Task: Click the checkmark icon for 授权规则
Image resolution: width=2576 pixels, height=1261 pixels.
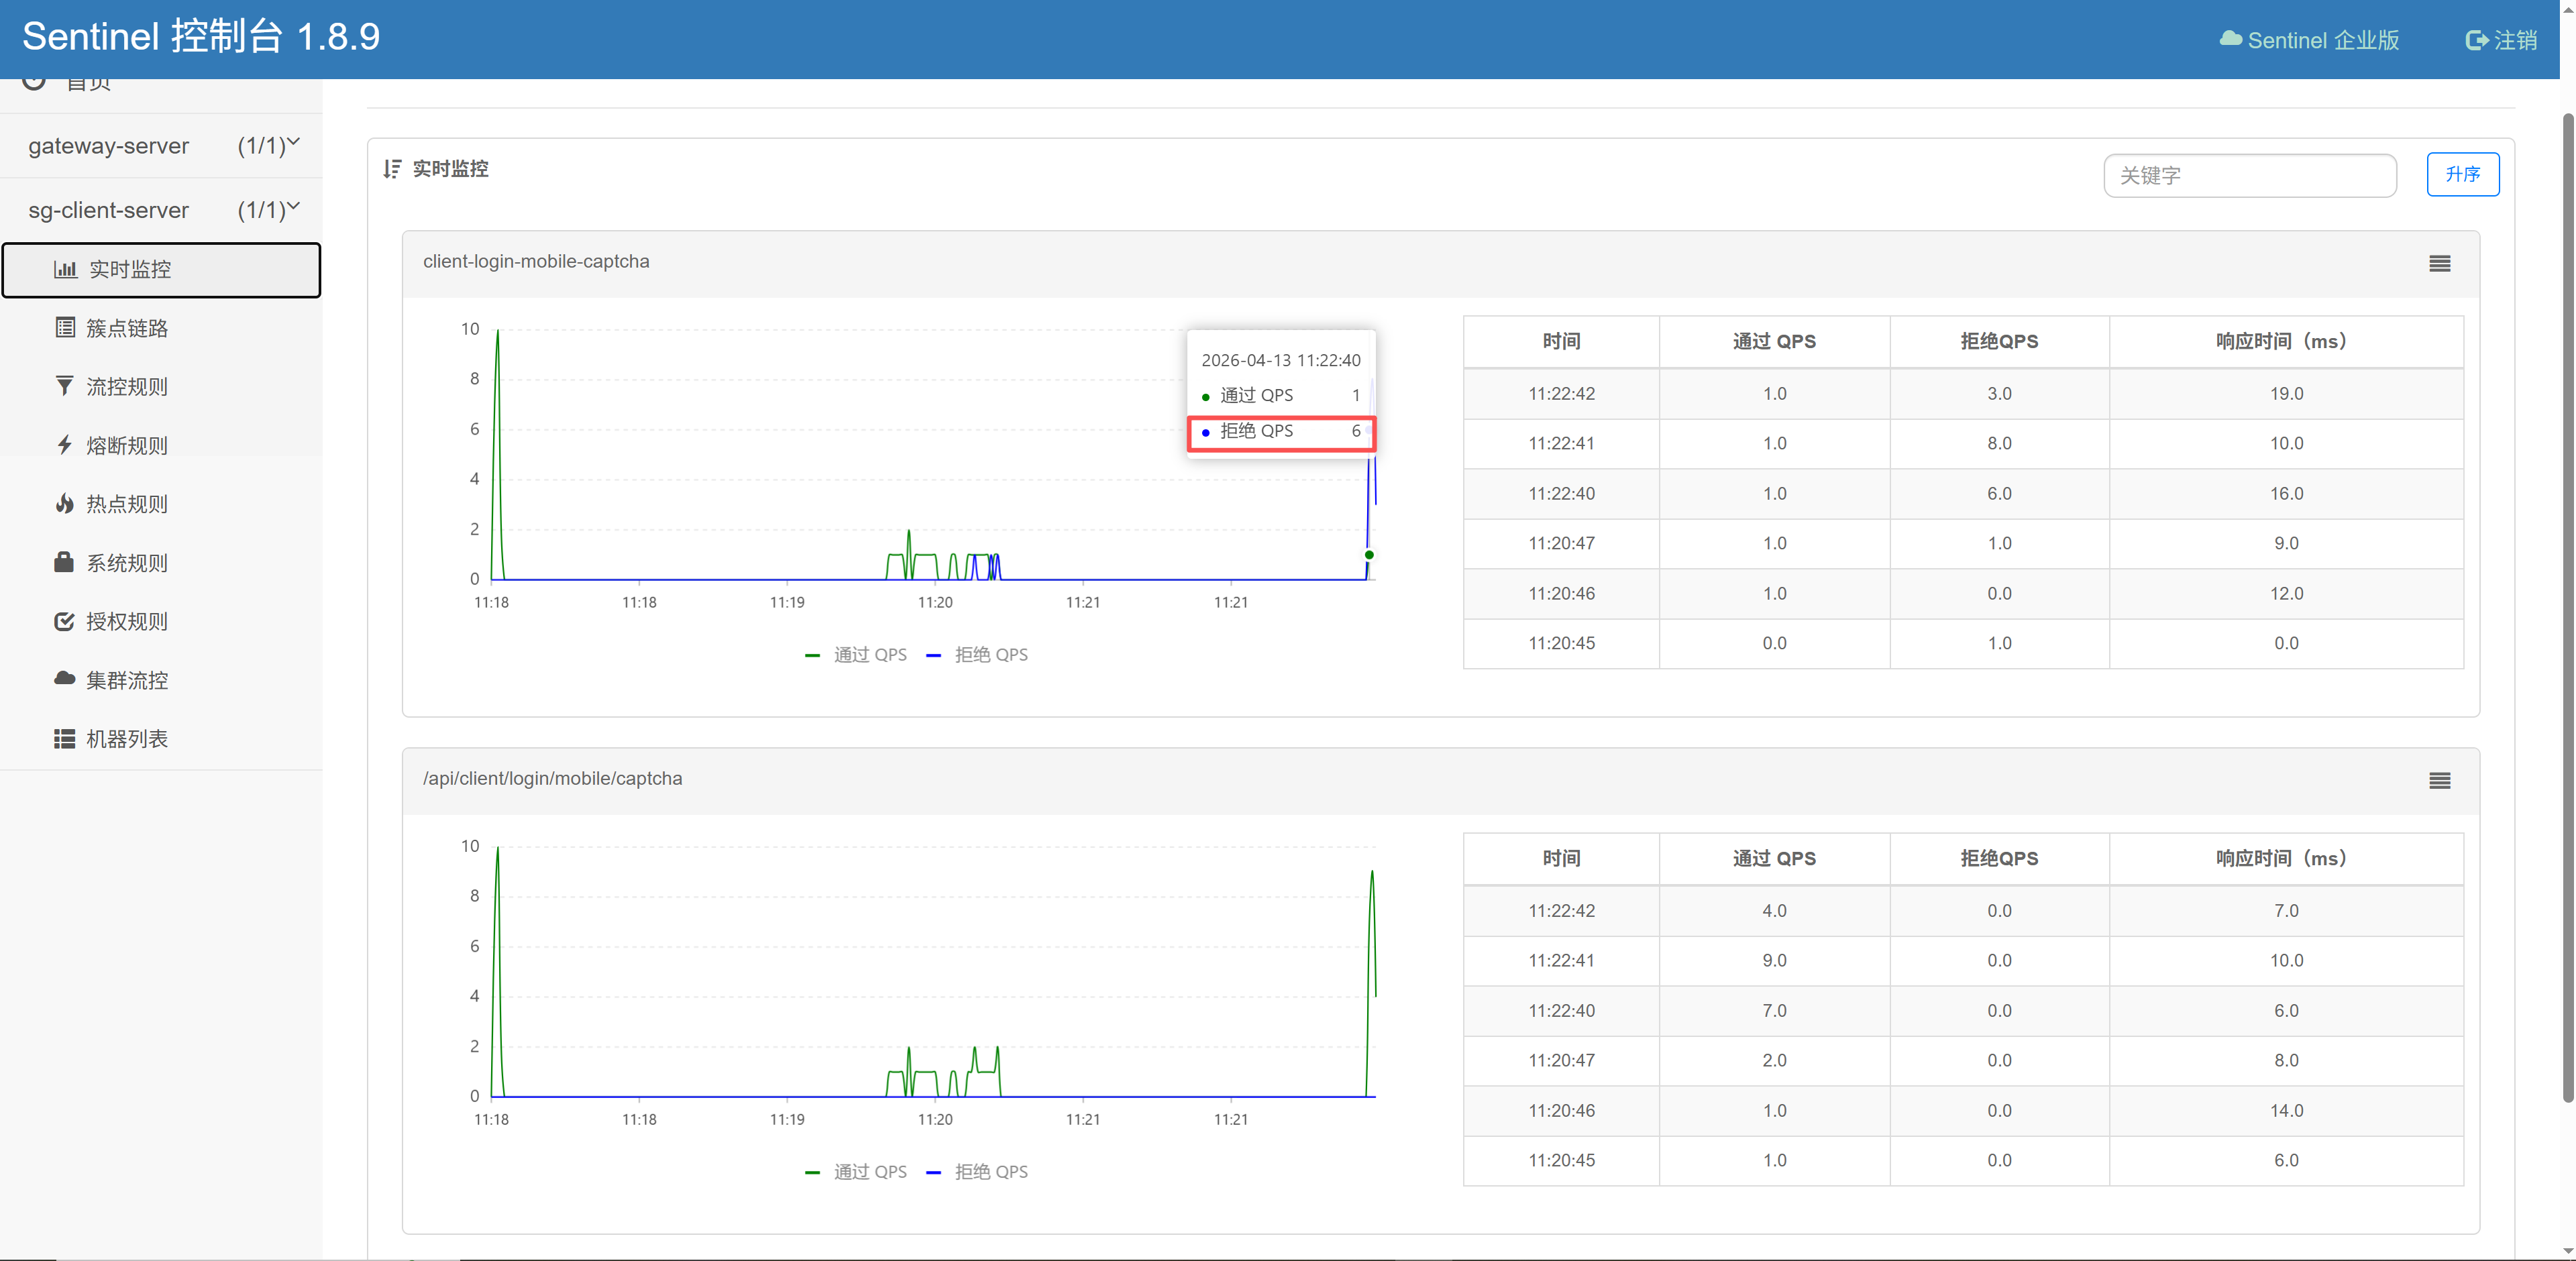Action: pos(65,621)
